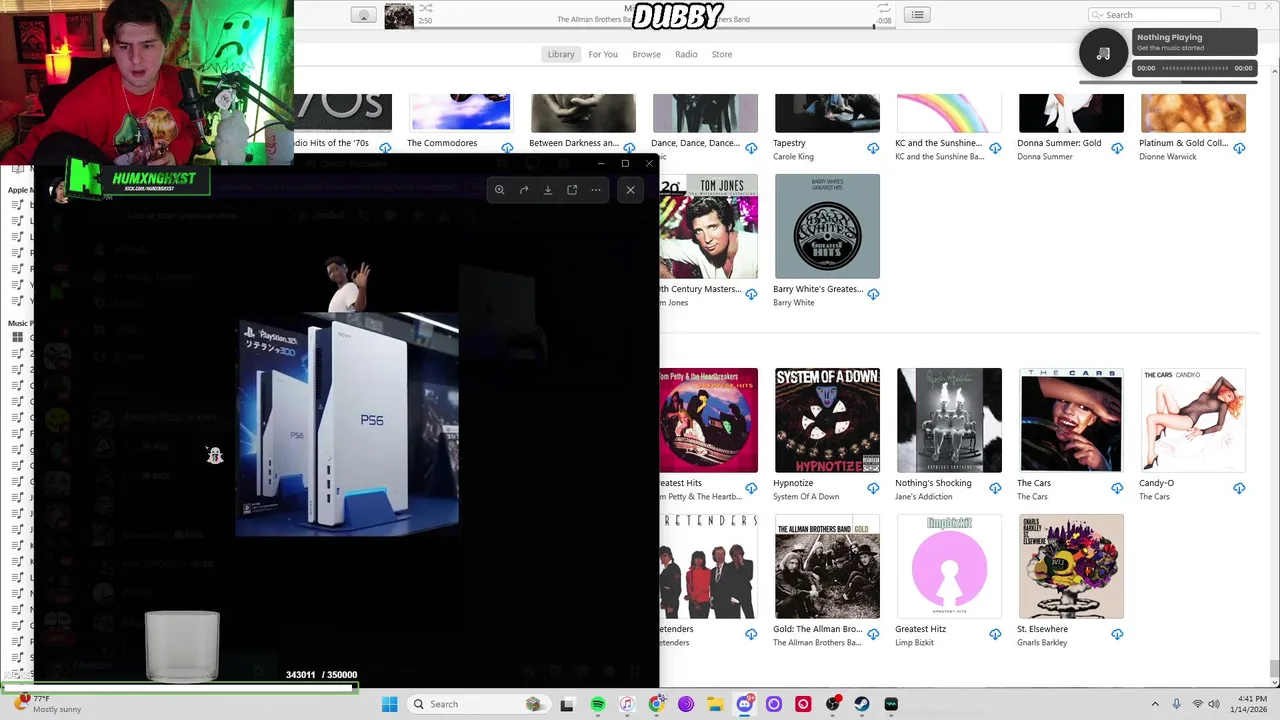This screenshot has width=1280, height=720.
Task: Toggle repeat in iTunes player
Action: (883, 8)
